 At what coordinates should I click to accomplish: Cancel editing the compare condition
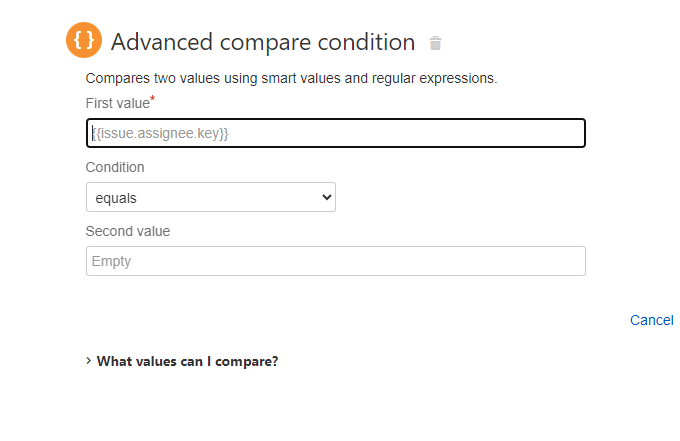coord(651,320)
